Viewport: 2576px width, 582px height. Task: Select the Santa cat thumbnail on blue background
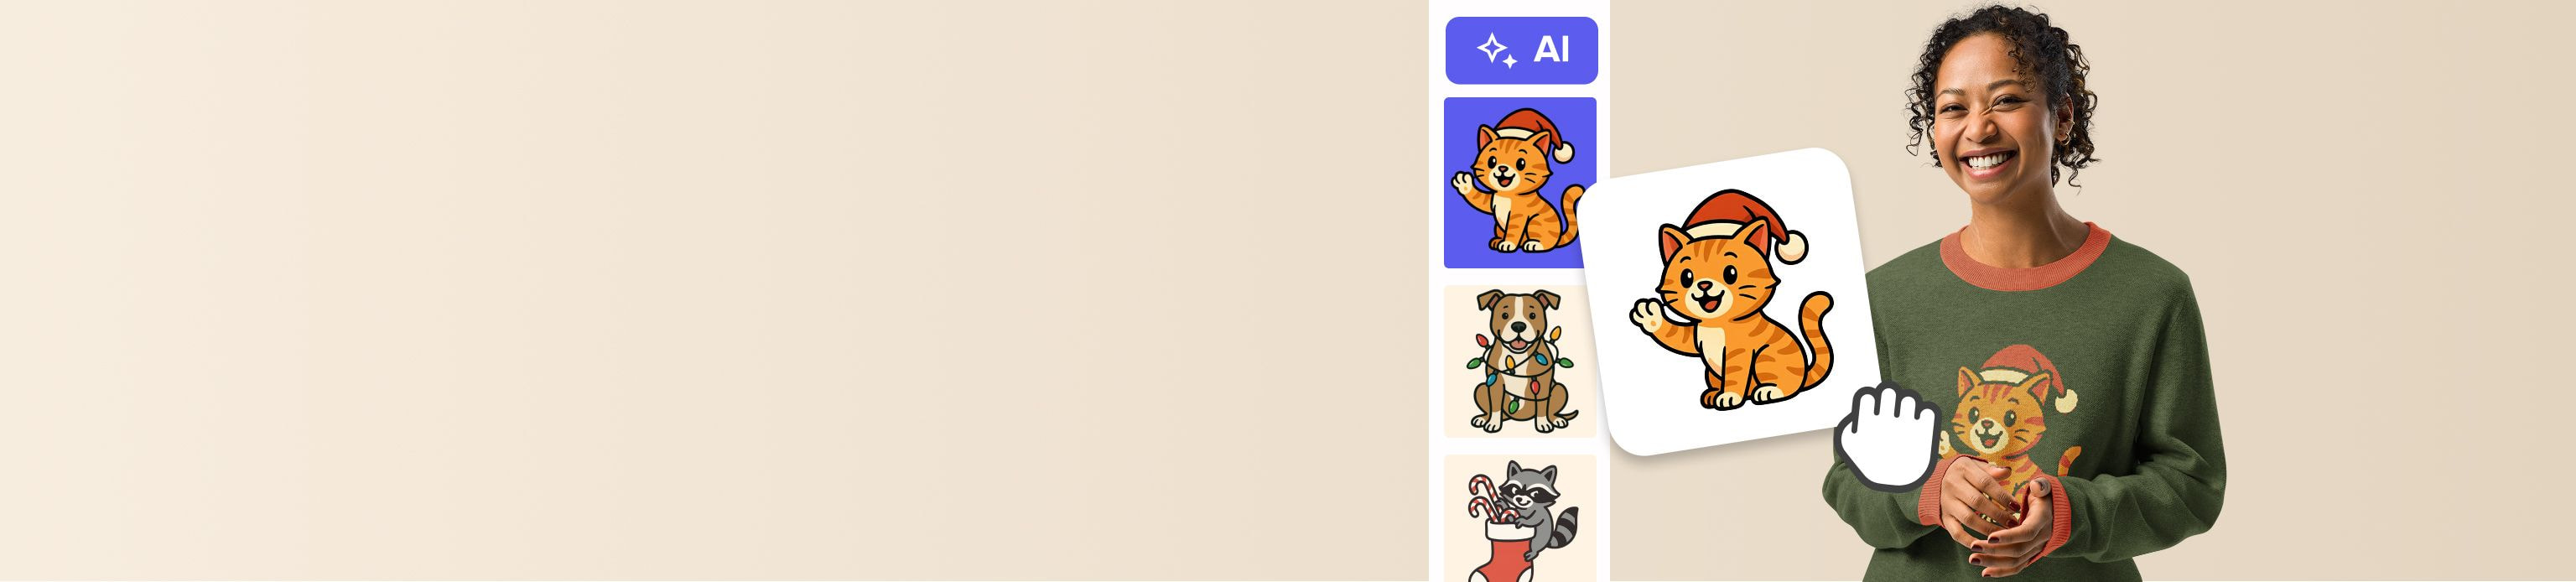tap(1520, 183)
